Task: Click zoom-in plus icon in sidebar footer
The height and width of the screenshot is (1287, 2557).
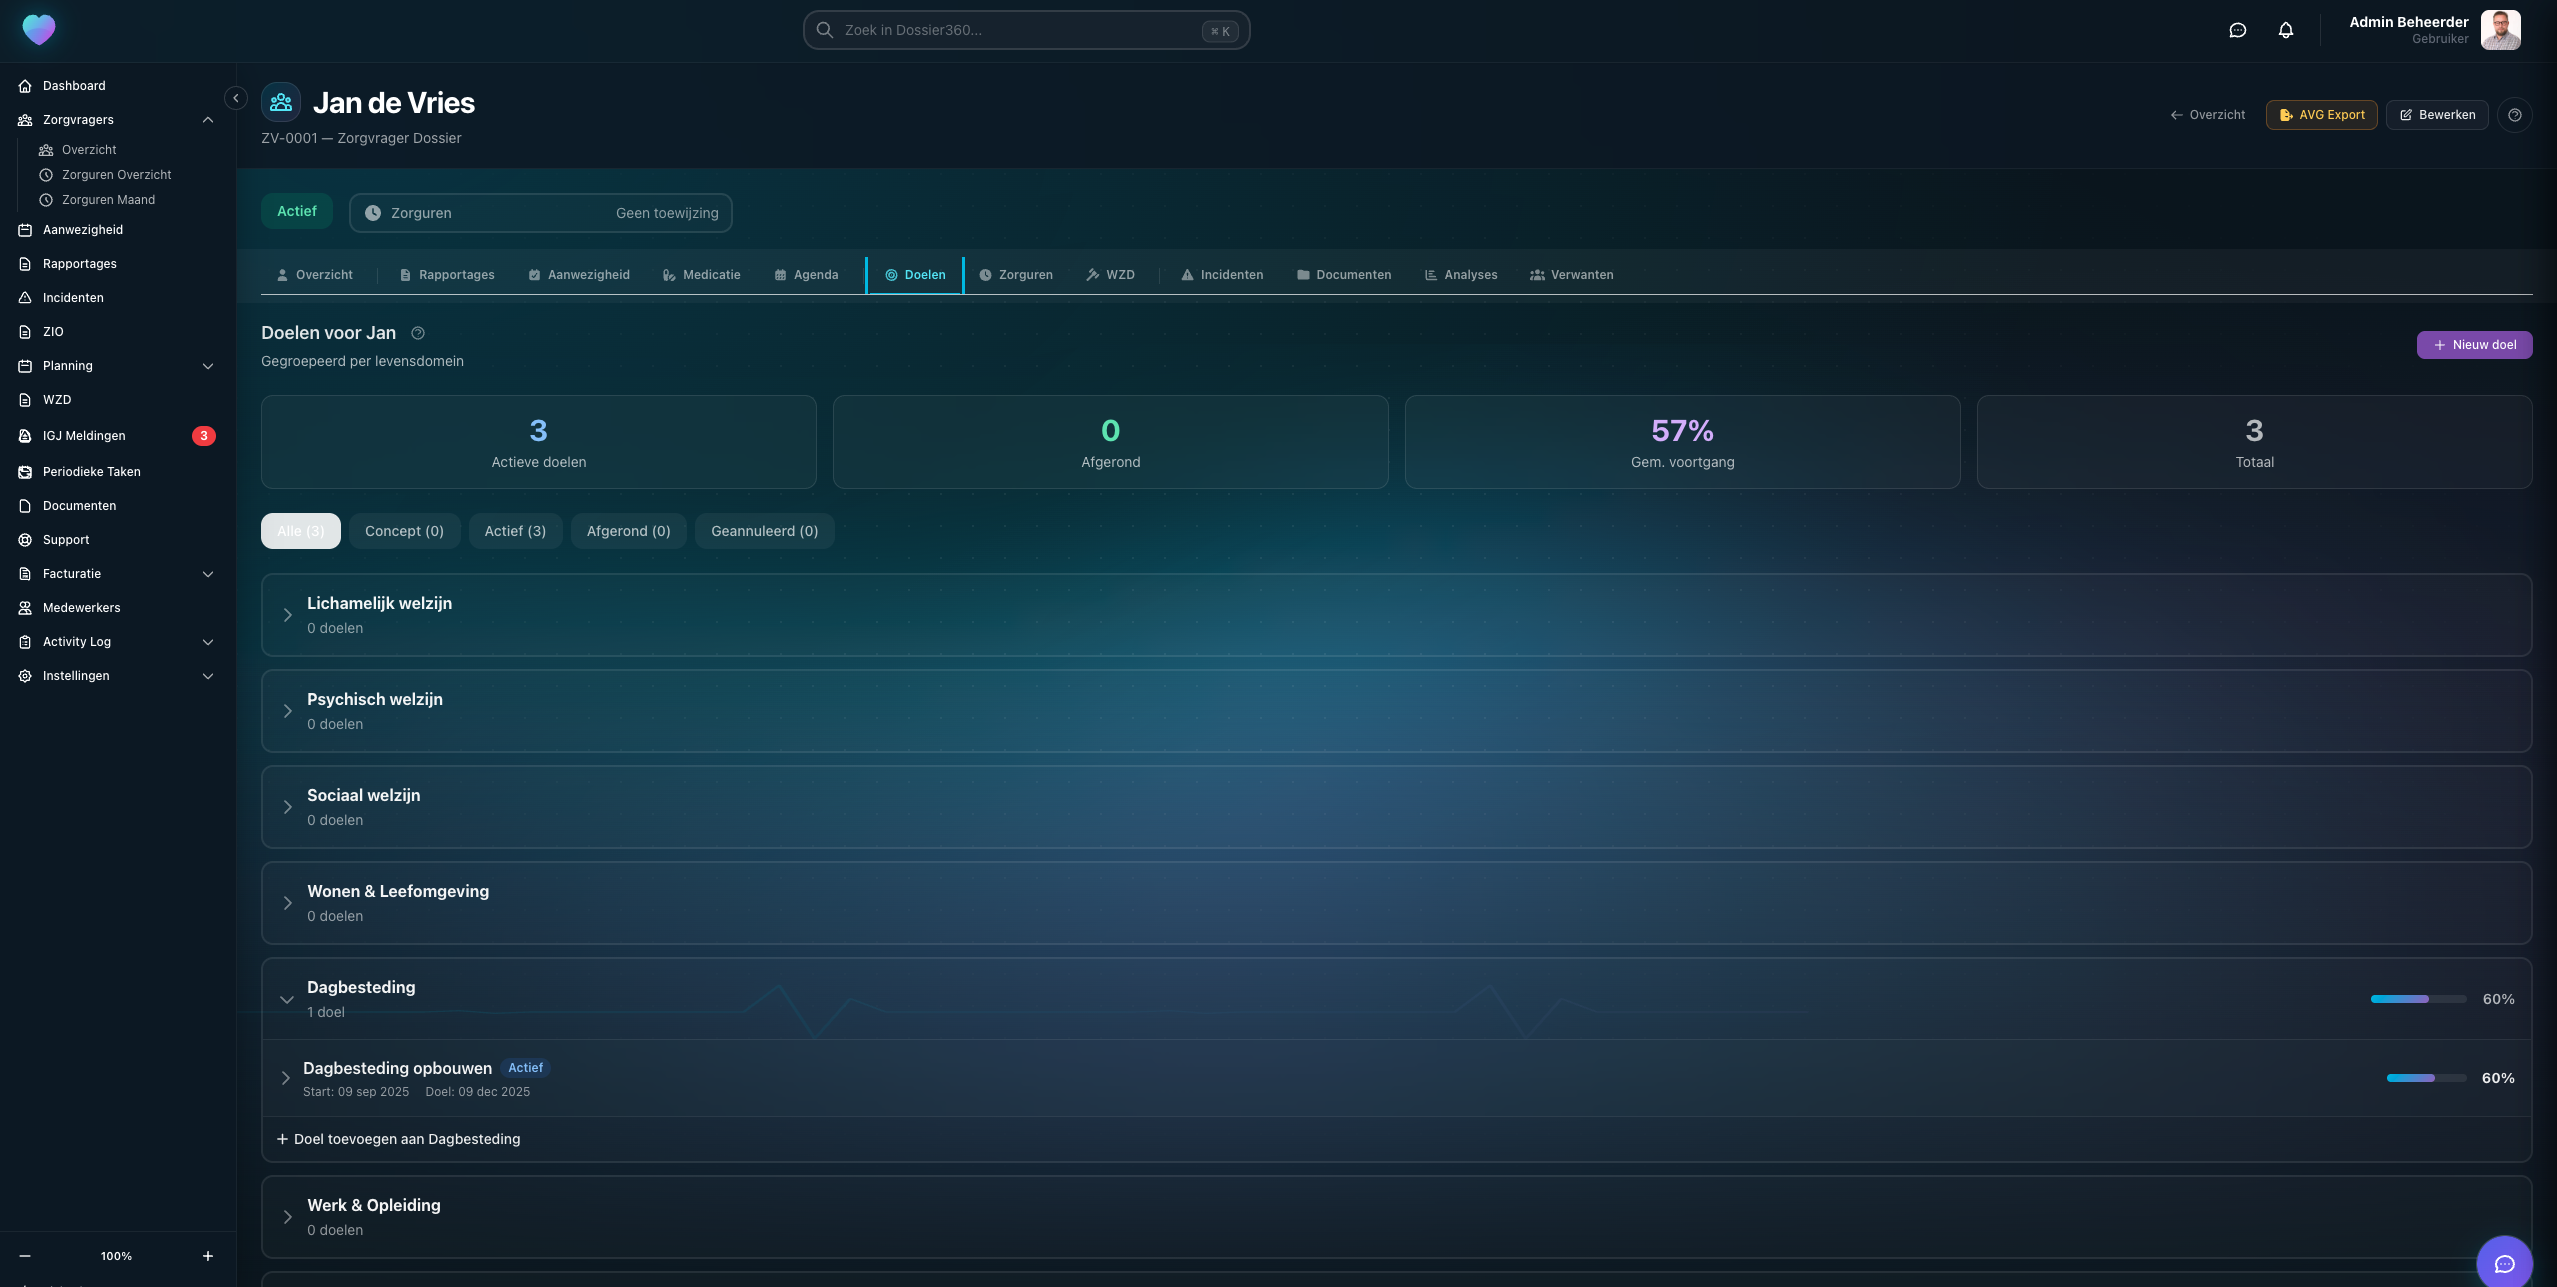Action: click(x=208, y=1256)
